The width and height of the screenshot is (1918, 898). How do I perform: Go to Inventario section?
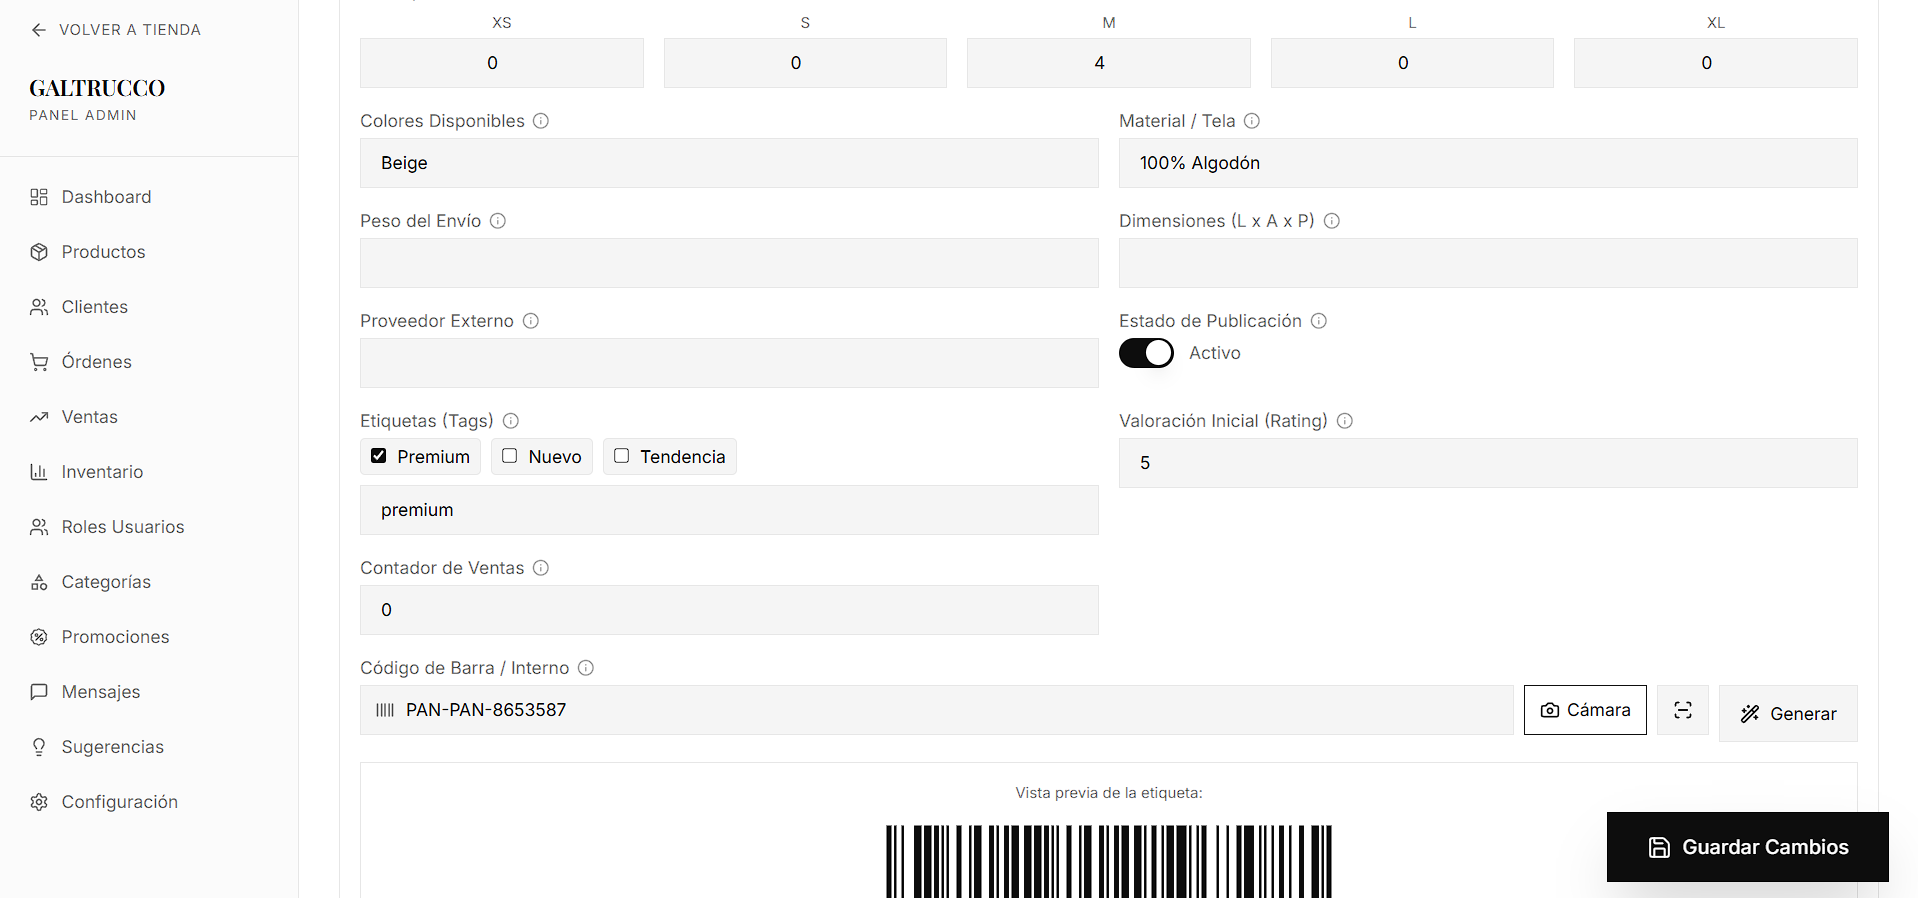pos(102,472)
